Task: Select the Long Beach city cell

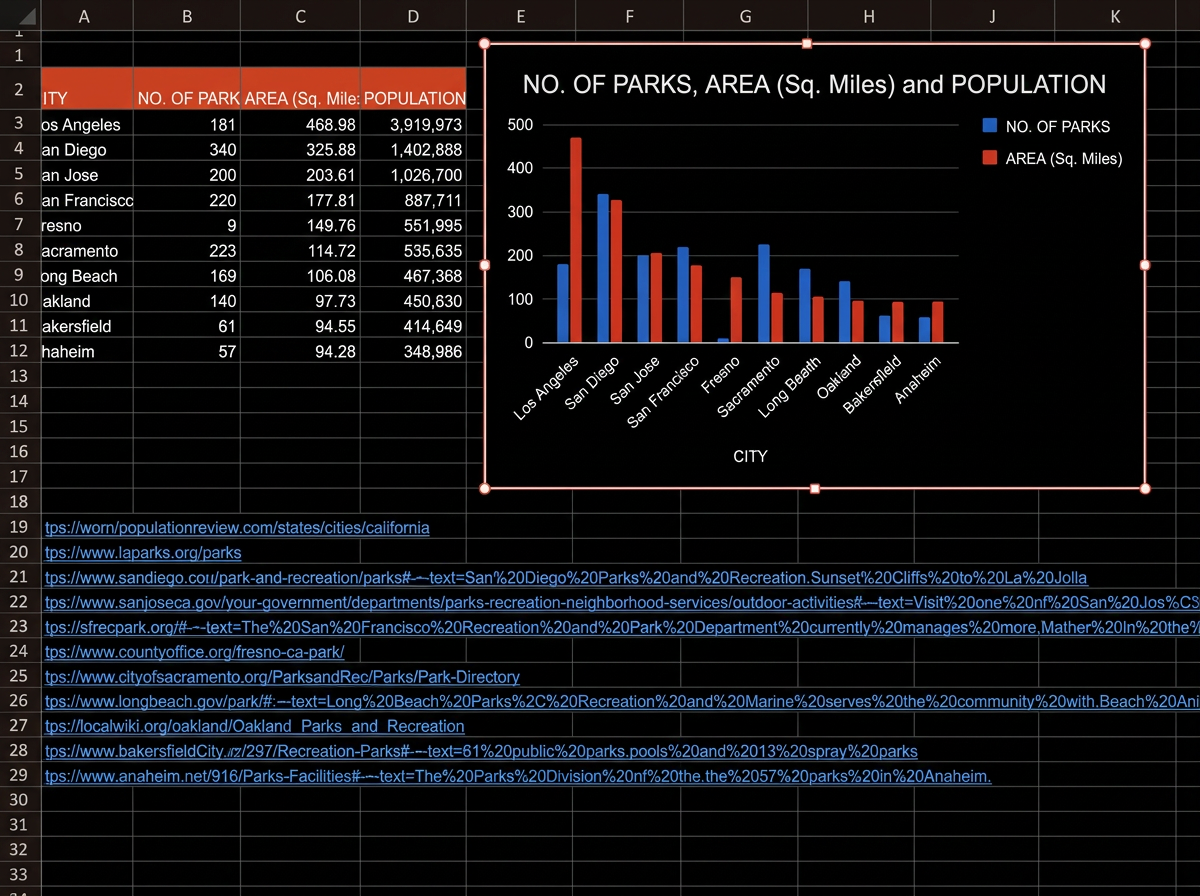Action: pyautogui.click(x=87, y=276)
